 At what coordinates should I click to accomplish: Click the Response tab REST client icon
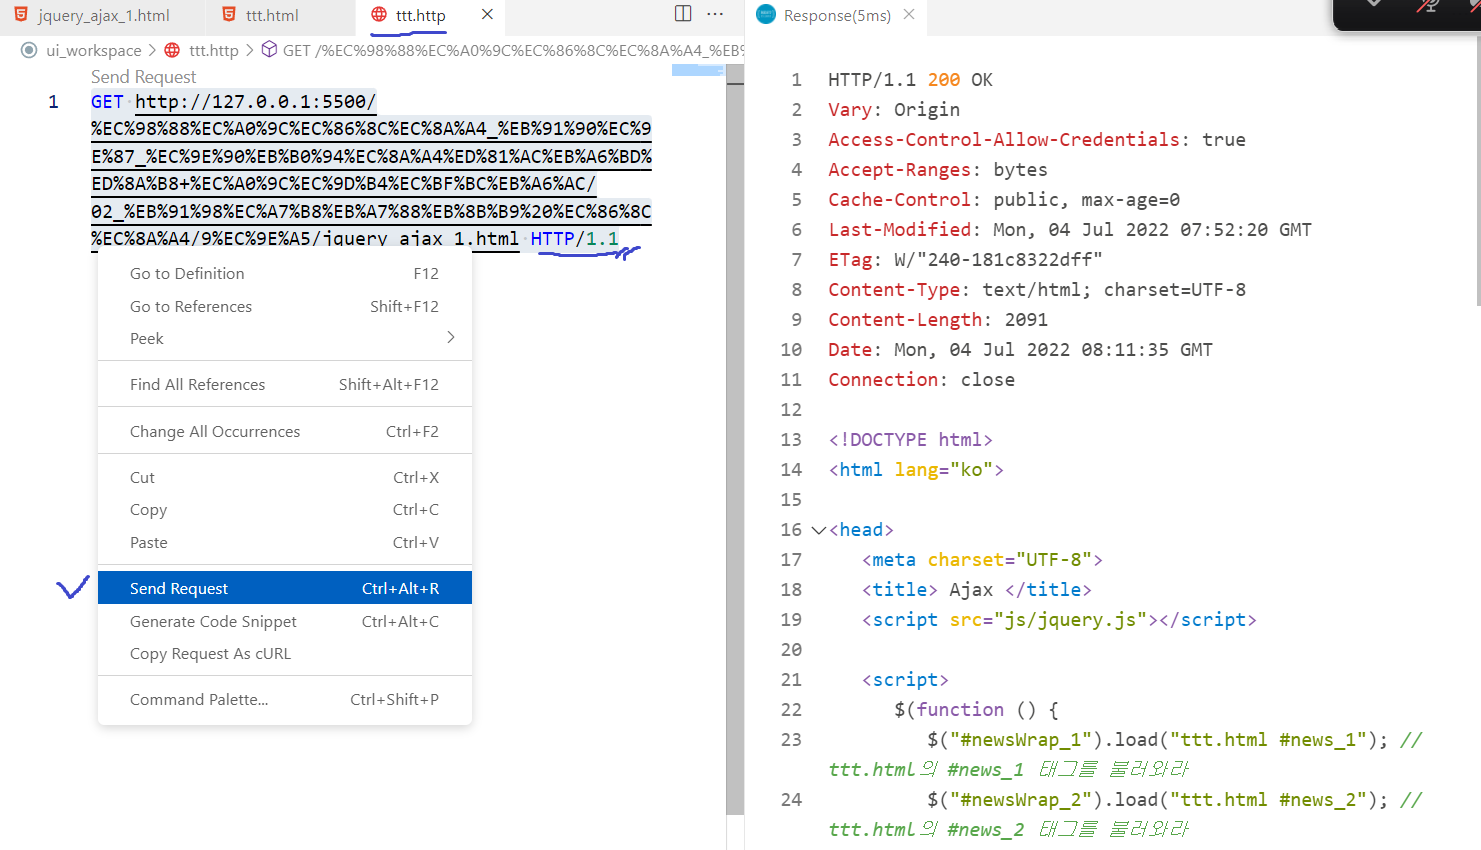pyautogui.click(x=766, y=14)
